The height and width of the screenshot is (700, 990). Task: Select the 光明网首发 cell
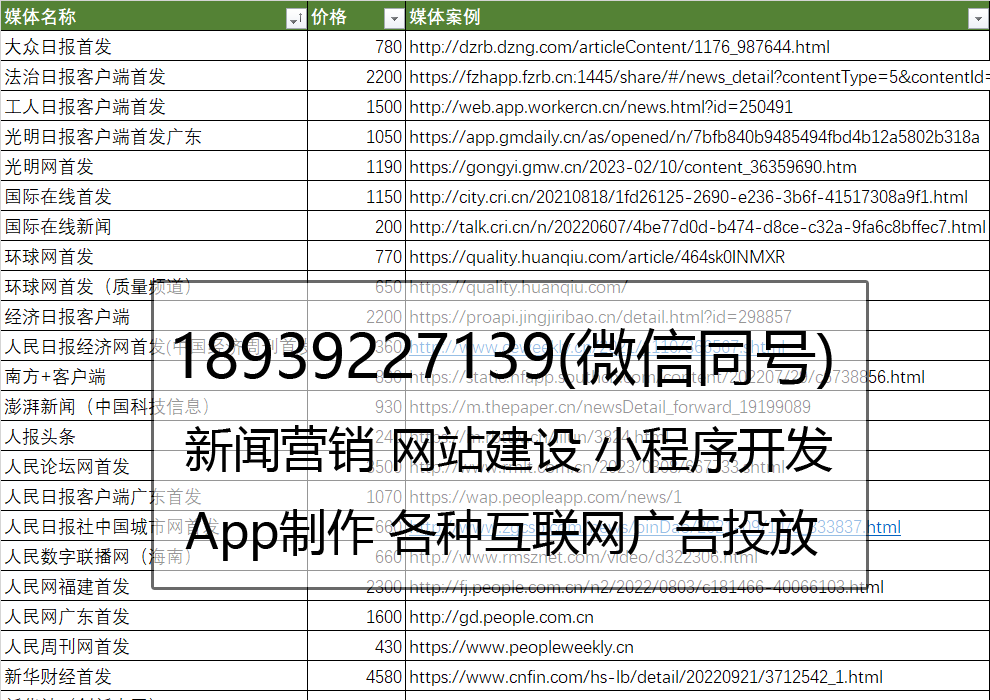point(154,166)
